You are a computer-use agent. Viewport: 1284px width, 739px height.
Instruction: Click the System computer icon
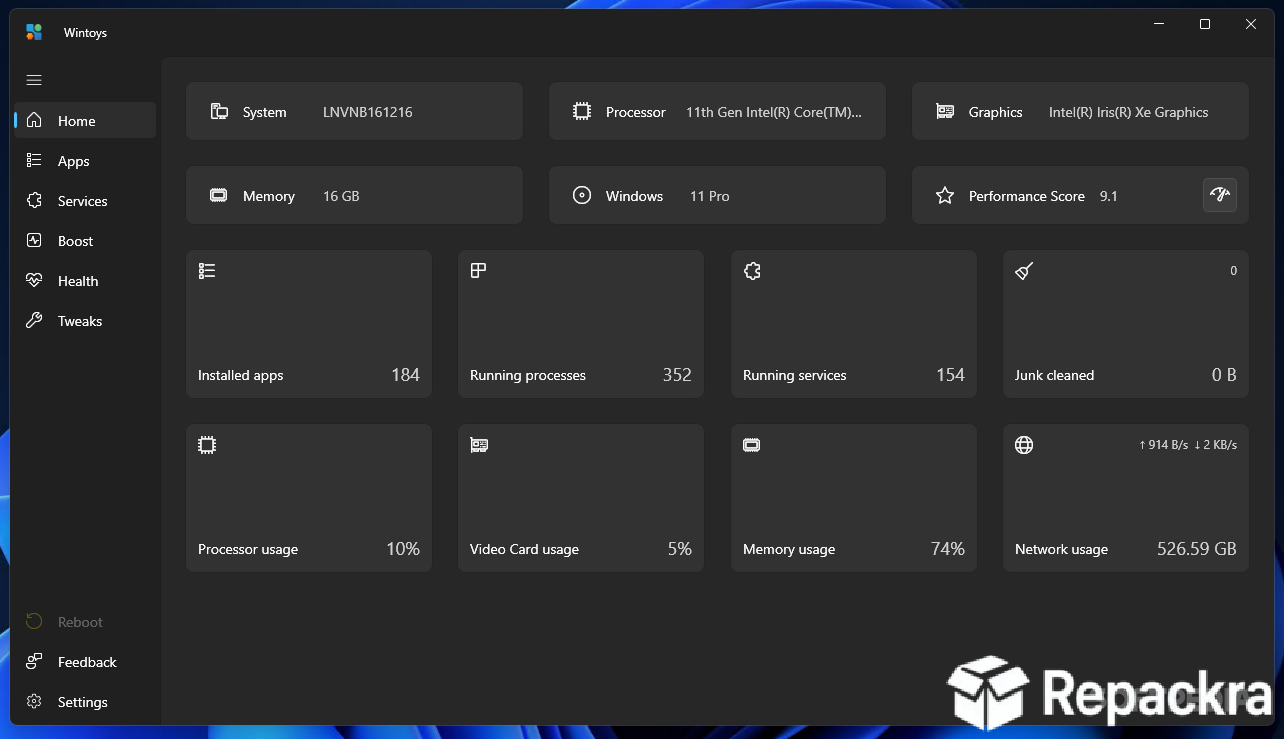(219, 111)
